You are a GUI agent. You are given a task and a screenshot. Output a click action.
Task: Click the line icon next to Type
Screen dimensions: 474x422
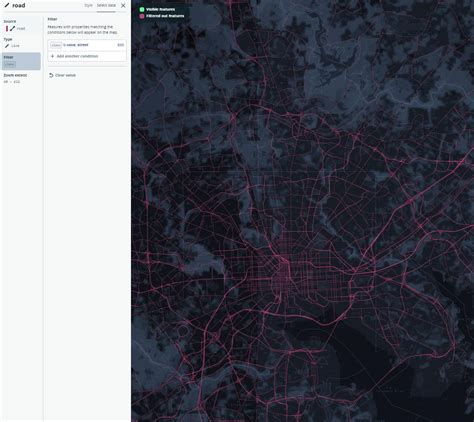6,46
